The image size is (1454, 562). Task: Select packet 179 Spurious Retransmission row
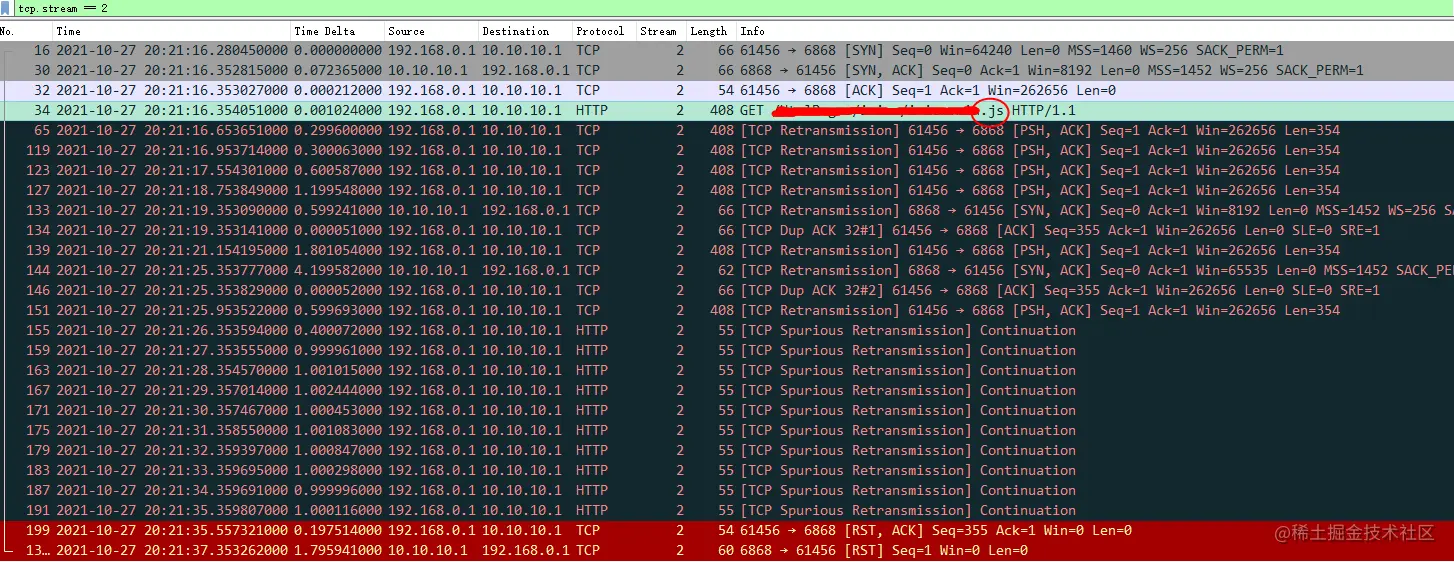coord(727,451)
